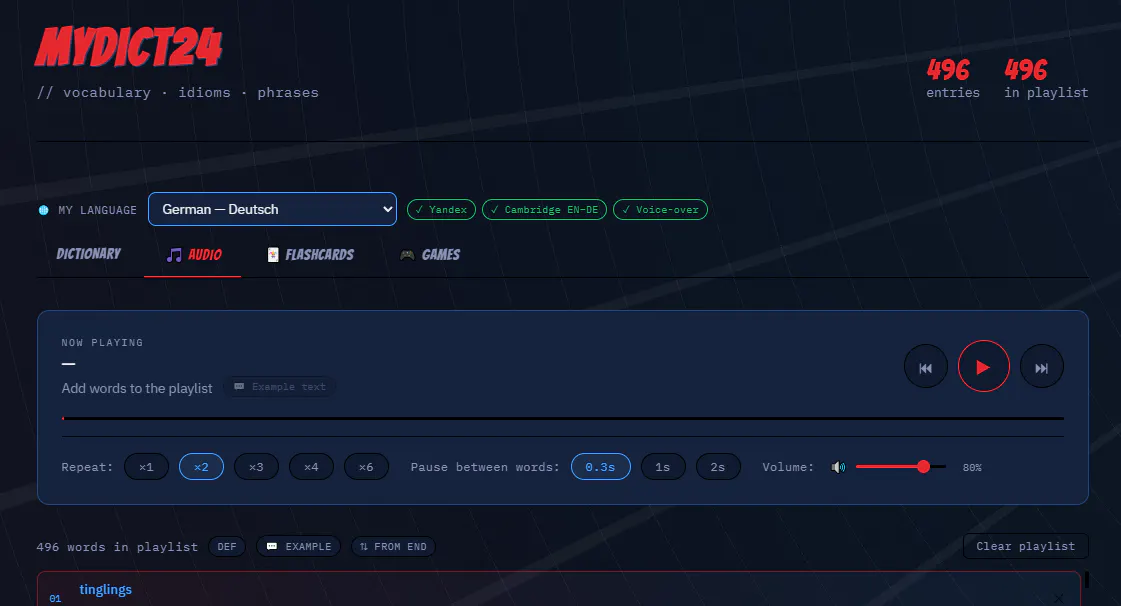Click the Yandex source badge
1121x606 pixels.
441,209
